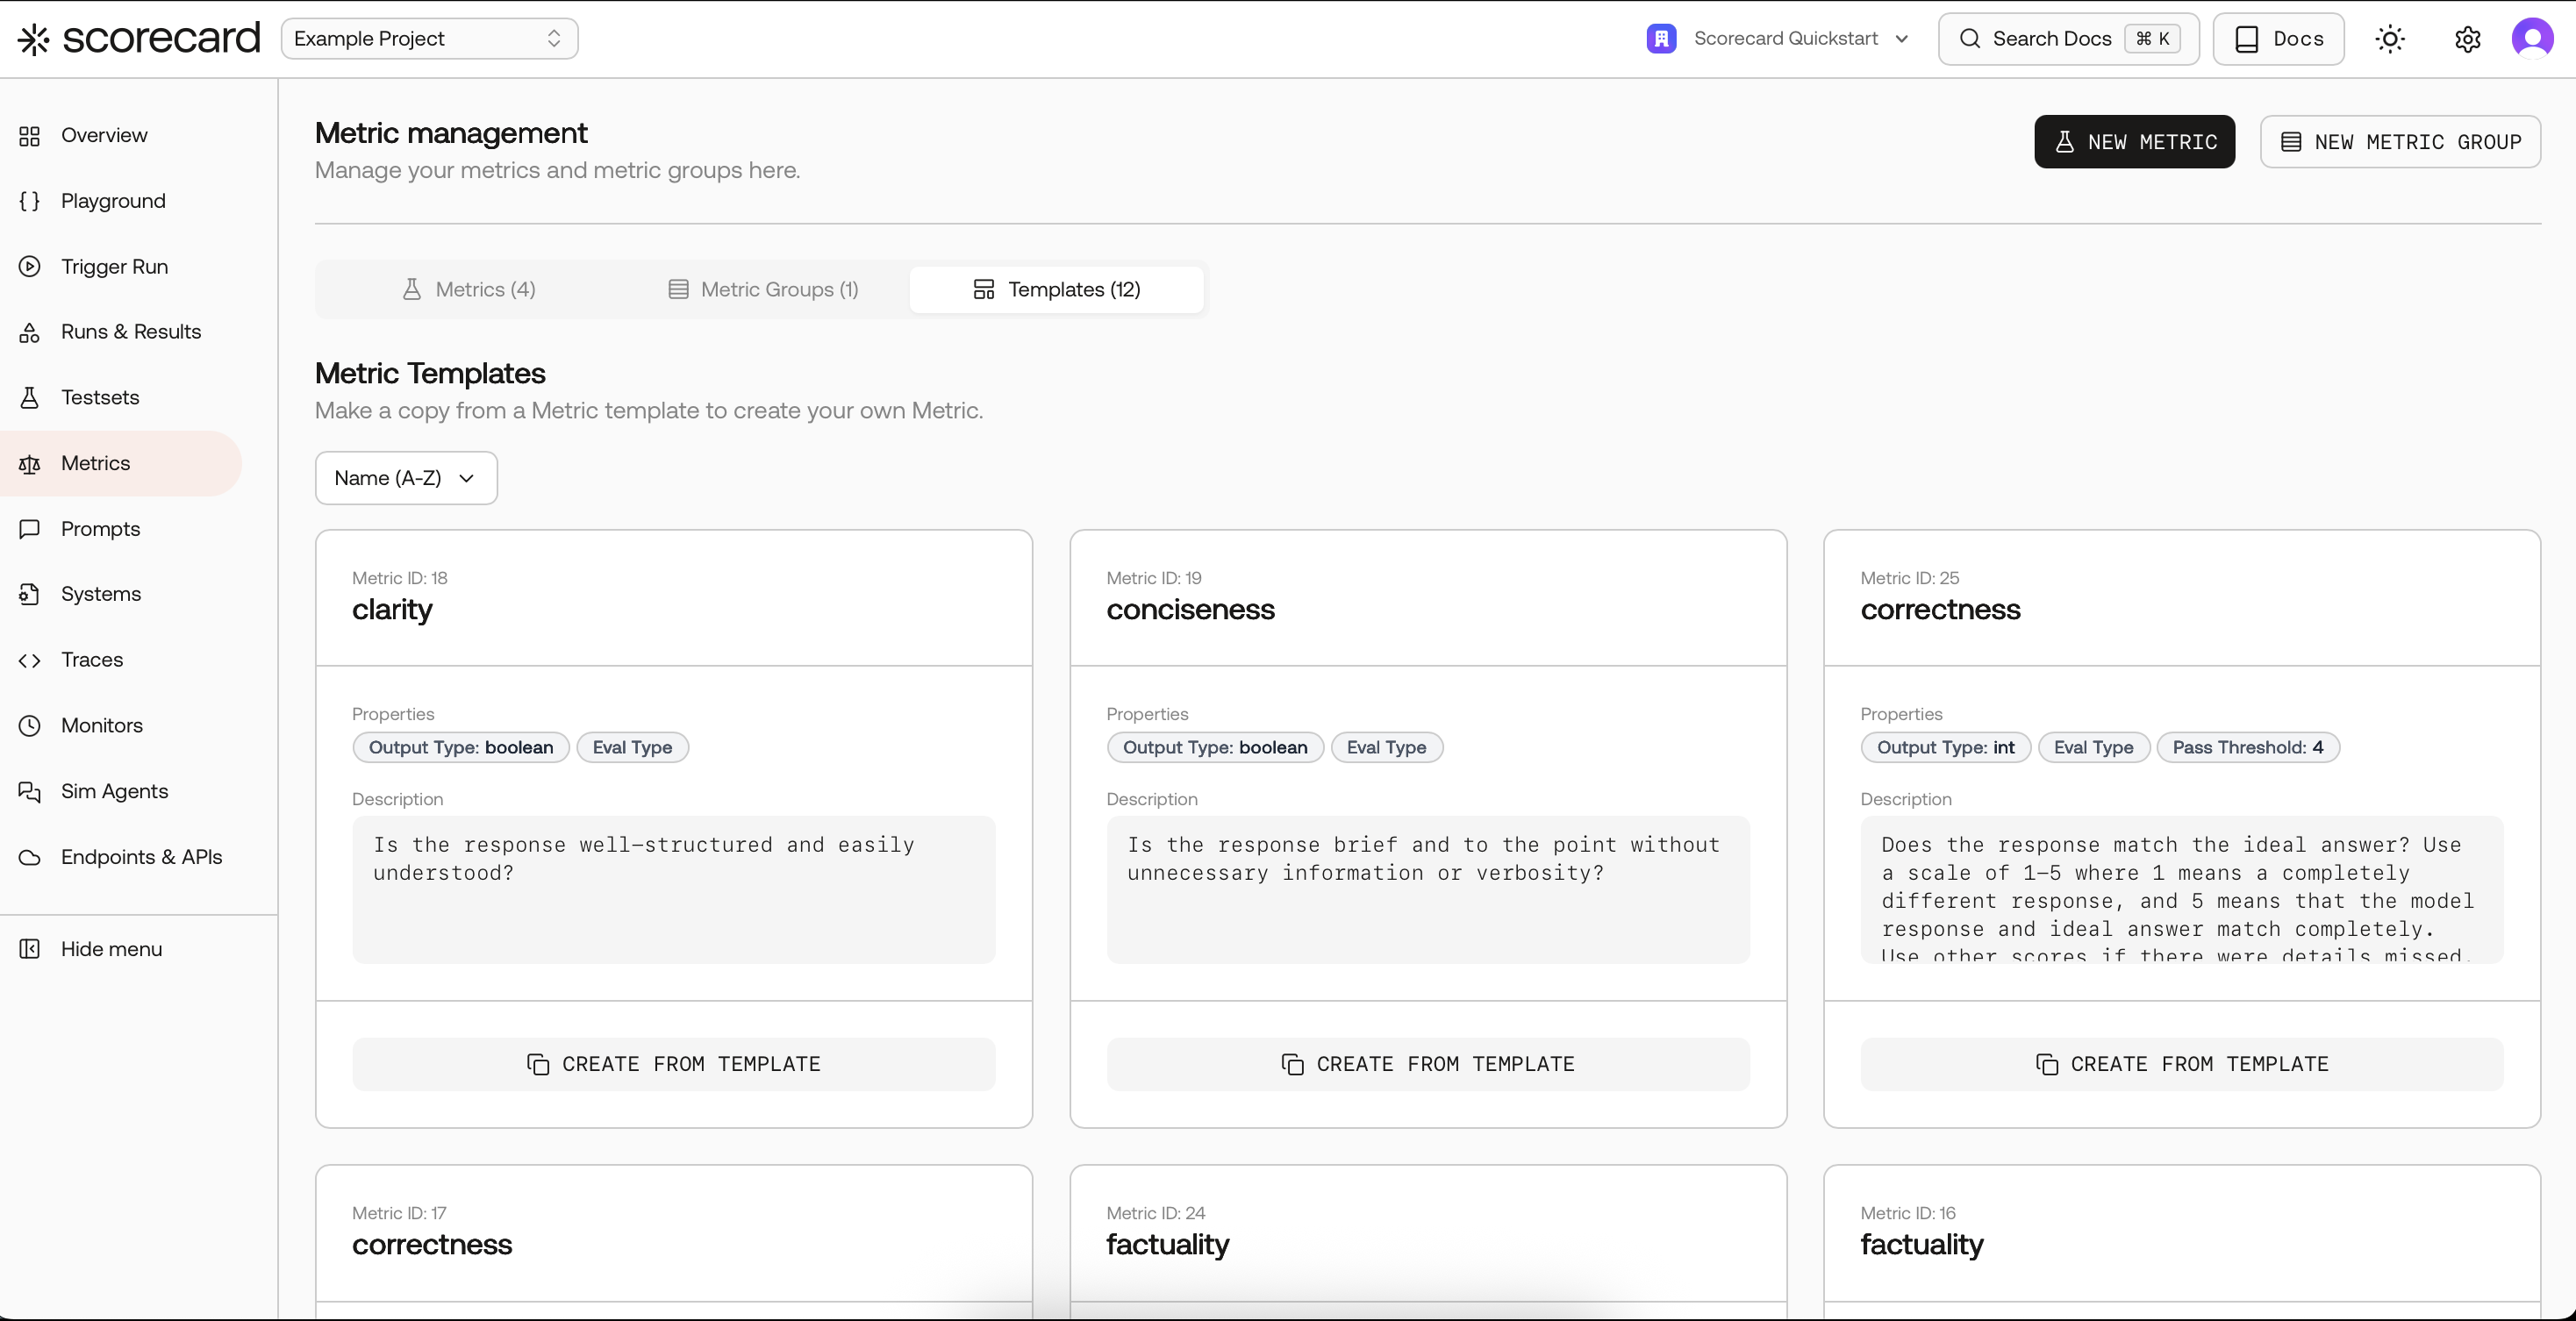Open the Docs button

pyautogui.click(x=2278, y=39)
